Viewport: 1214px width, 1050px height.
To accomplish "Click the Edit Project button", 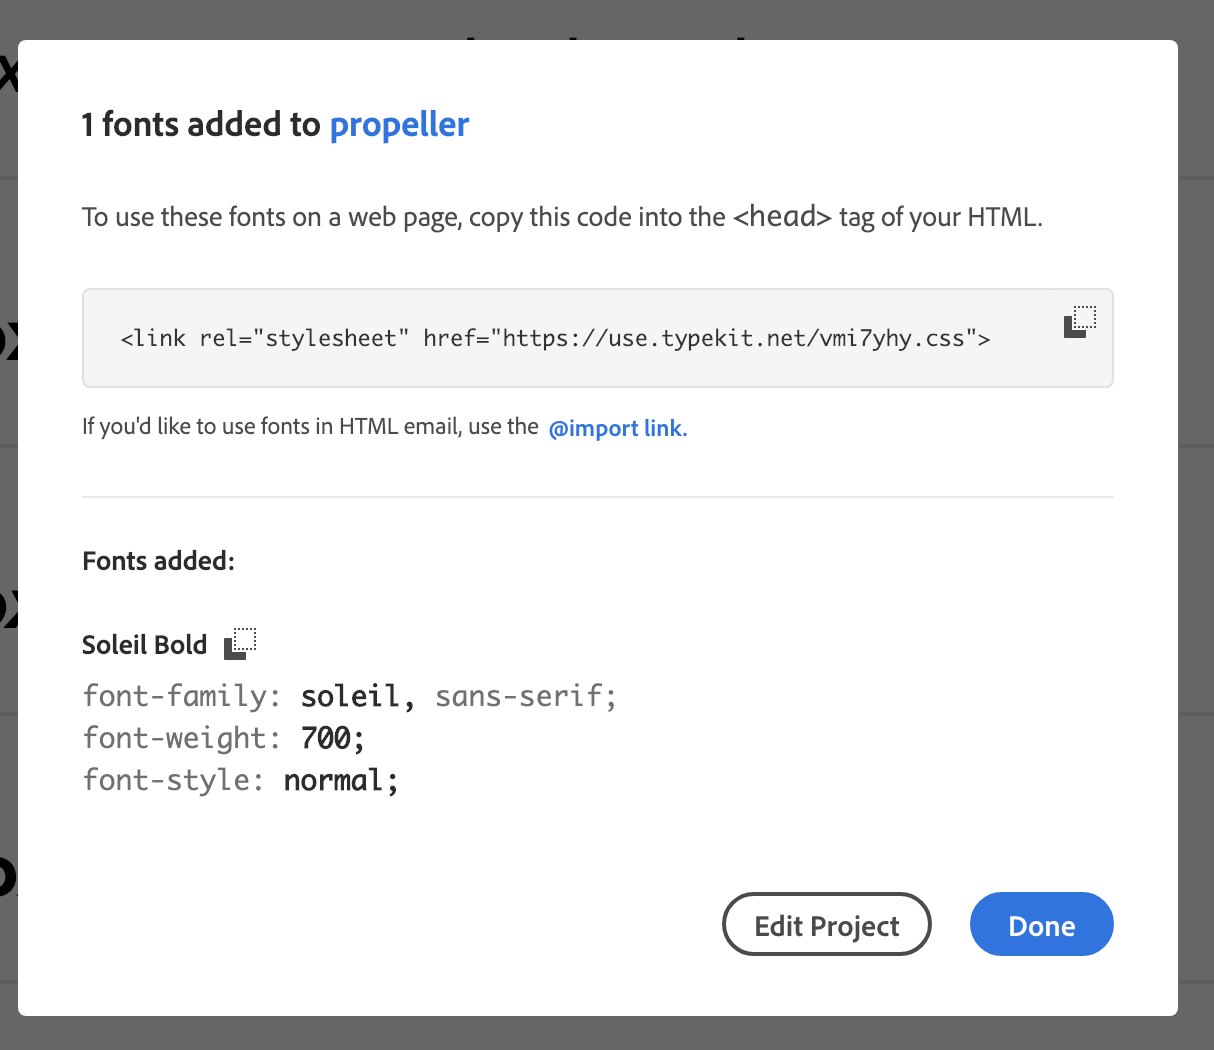I will pyautogui.click(x=826, y=924).
